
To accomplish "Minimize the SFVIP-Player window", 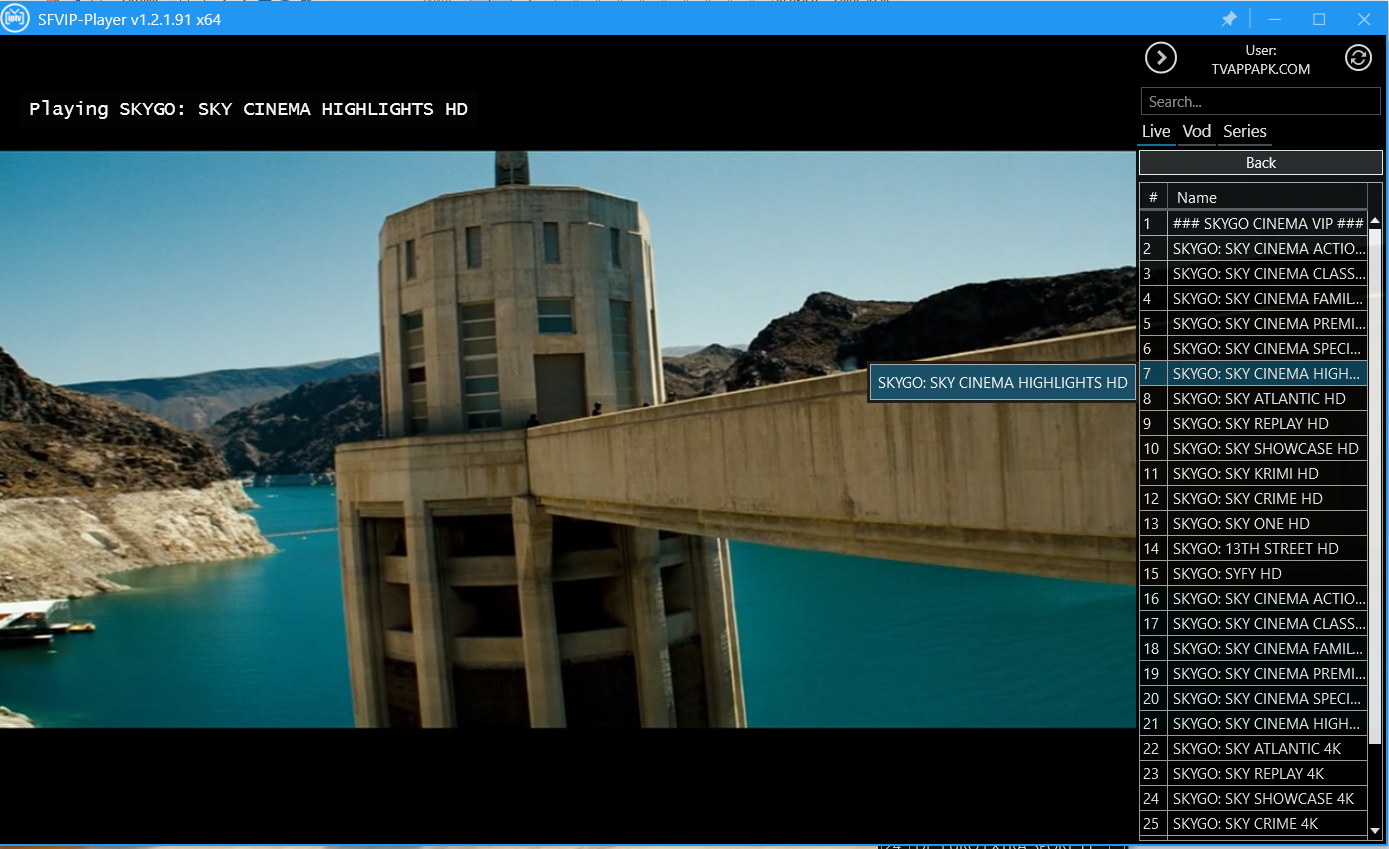I will coord(1274,19).
